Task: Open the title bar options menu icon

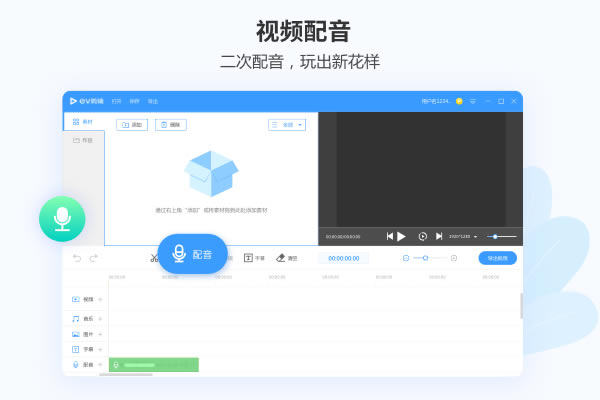Action: [x=473, y=101]
